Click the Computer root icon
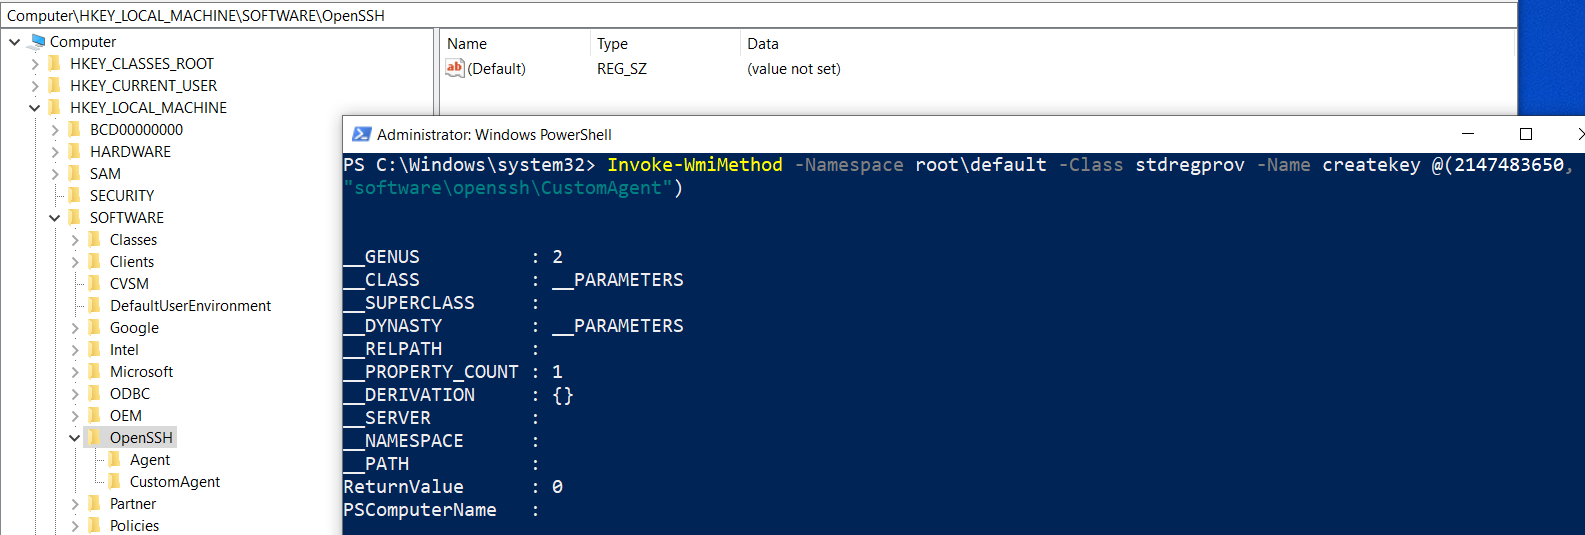This screenshot has width=1585, height=535. point(38,41)
